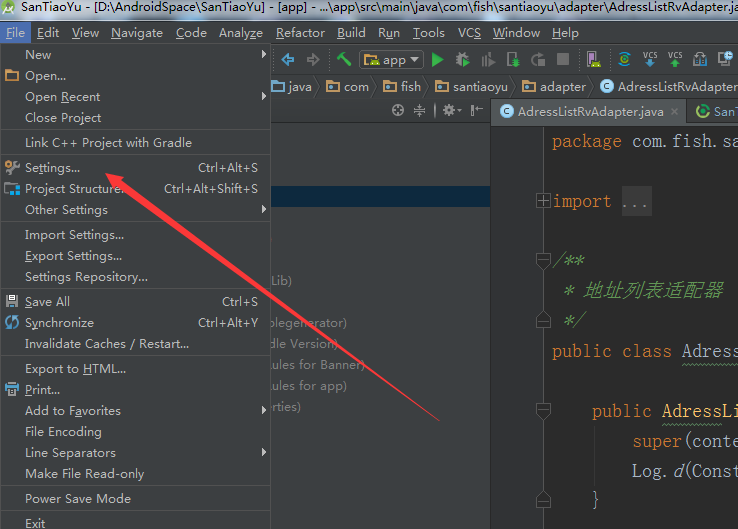Open the AVD Manager phone icon
This screenshot has height=529, width=738.
[594, 60]
